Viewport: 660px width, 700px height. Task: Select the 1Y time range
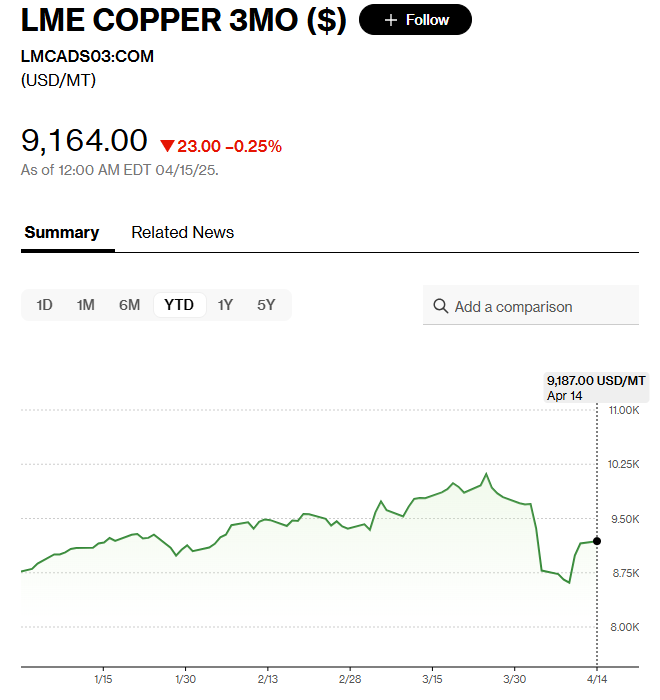point(225,305)
